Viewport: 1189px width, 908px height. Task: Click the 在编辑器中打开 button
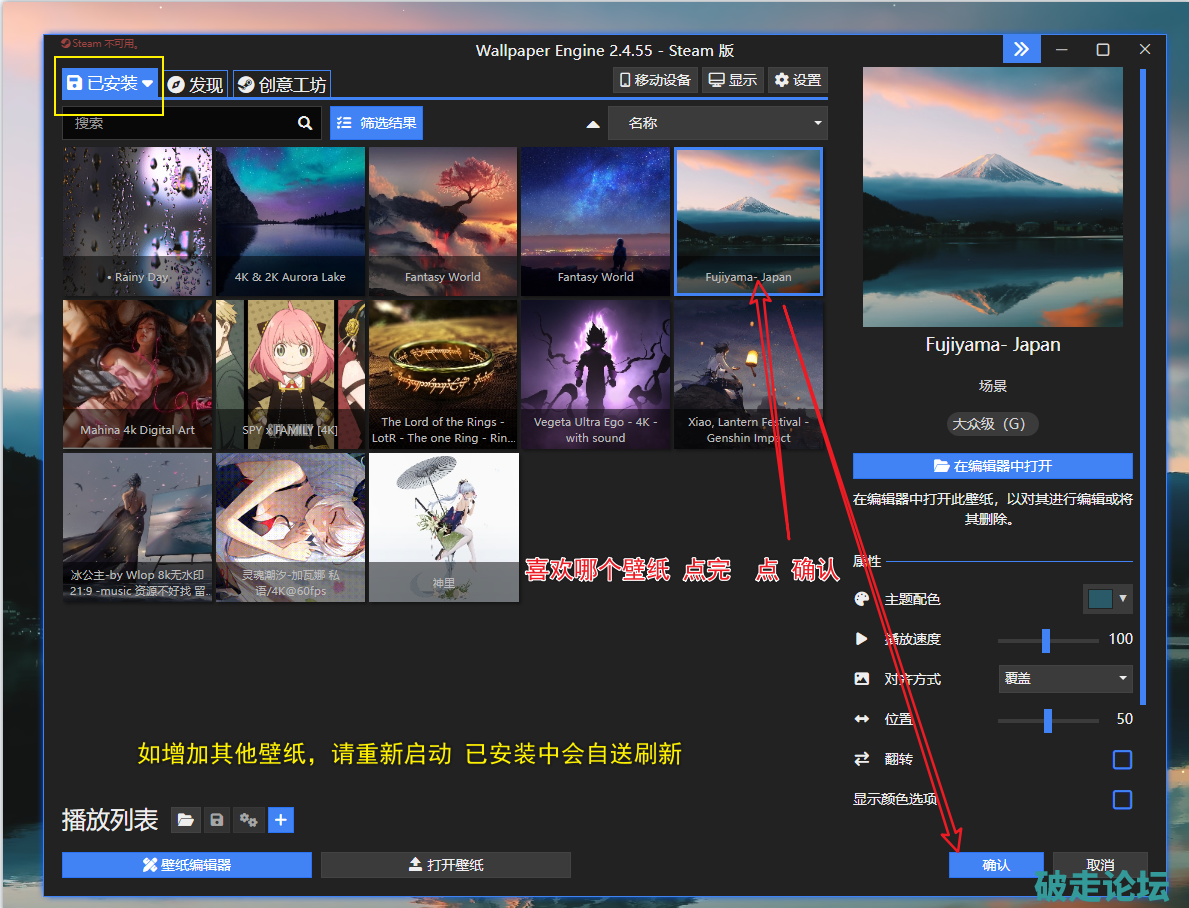992,466
